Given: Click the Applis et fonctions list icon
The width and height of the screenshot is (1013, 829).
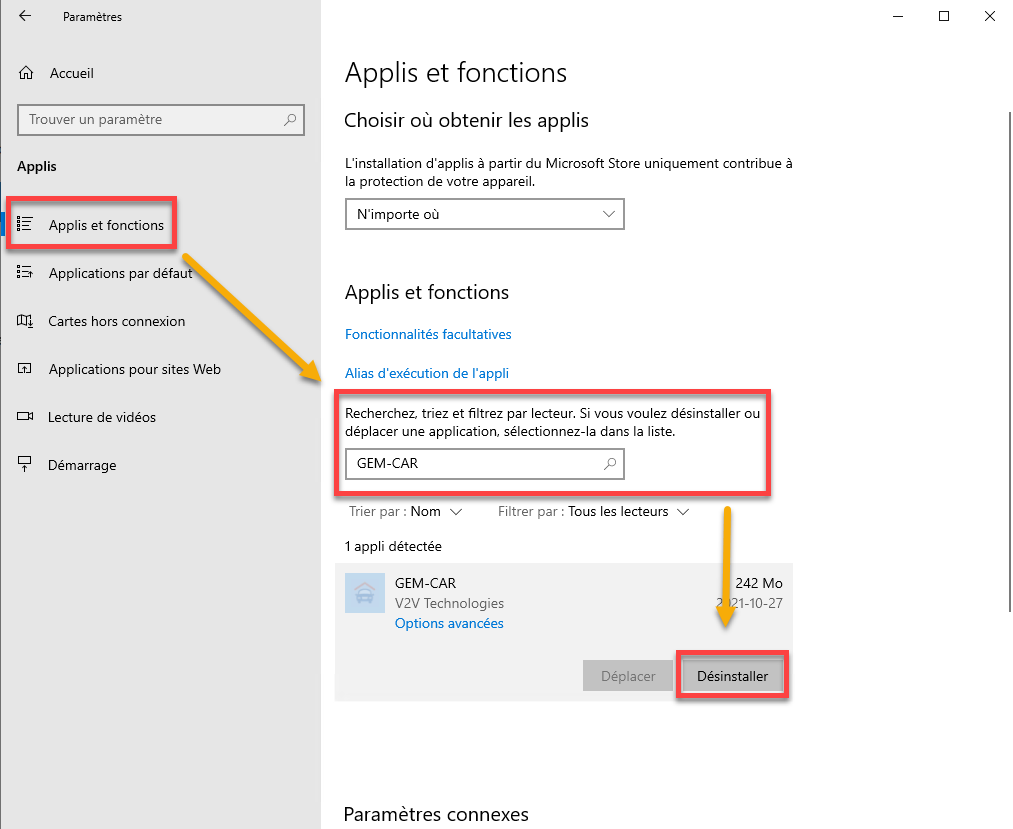Looking at the screenshot, I should click(x=25, y=224).
